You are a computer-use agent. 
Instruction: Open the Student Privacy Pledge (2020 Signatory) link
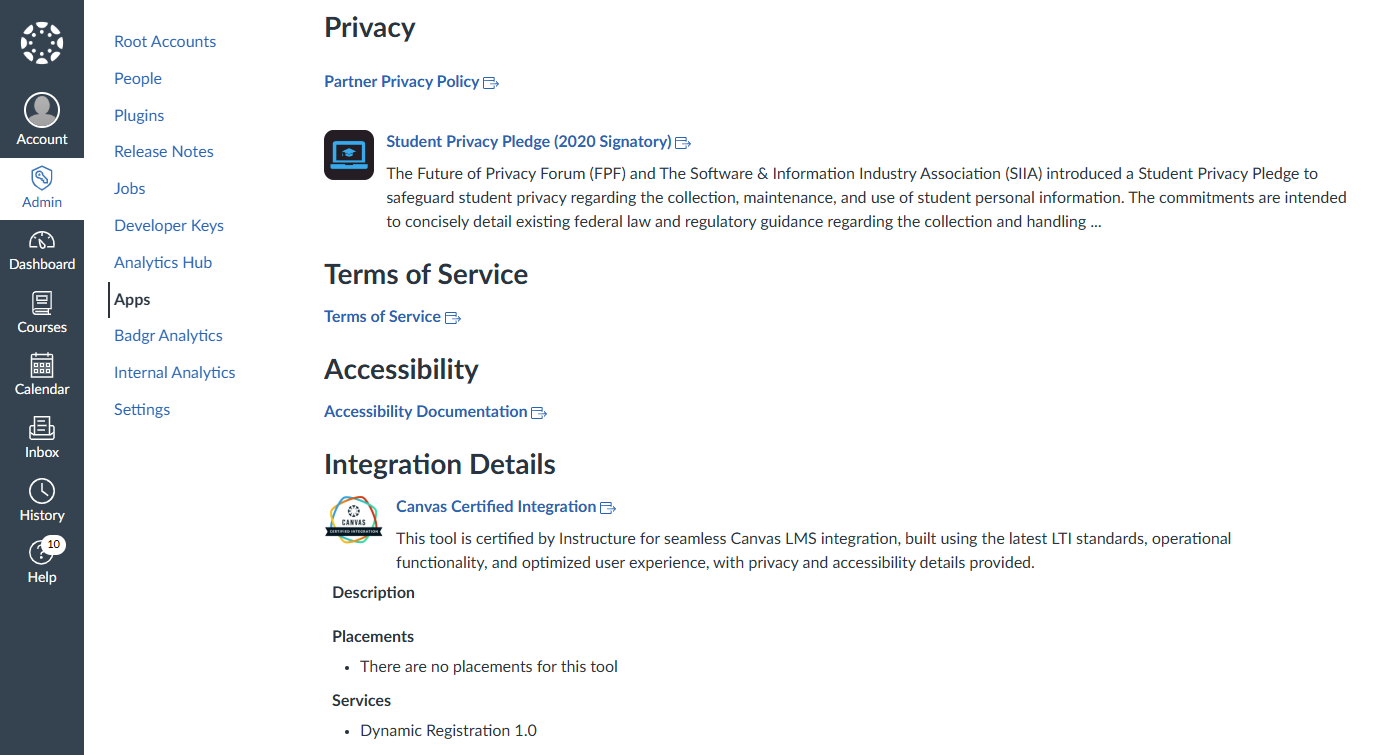pos(538,142)
